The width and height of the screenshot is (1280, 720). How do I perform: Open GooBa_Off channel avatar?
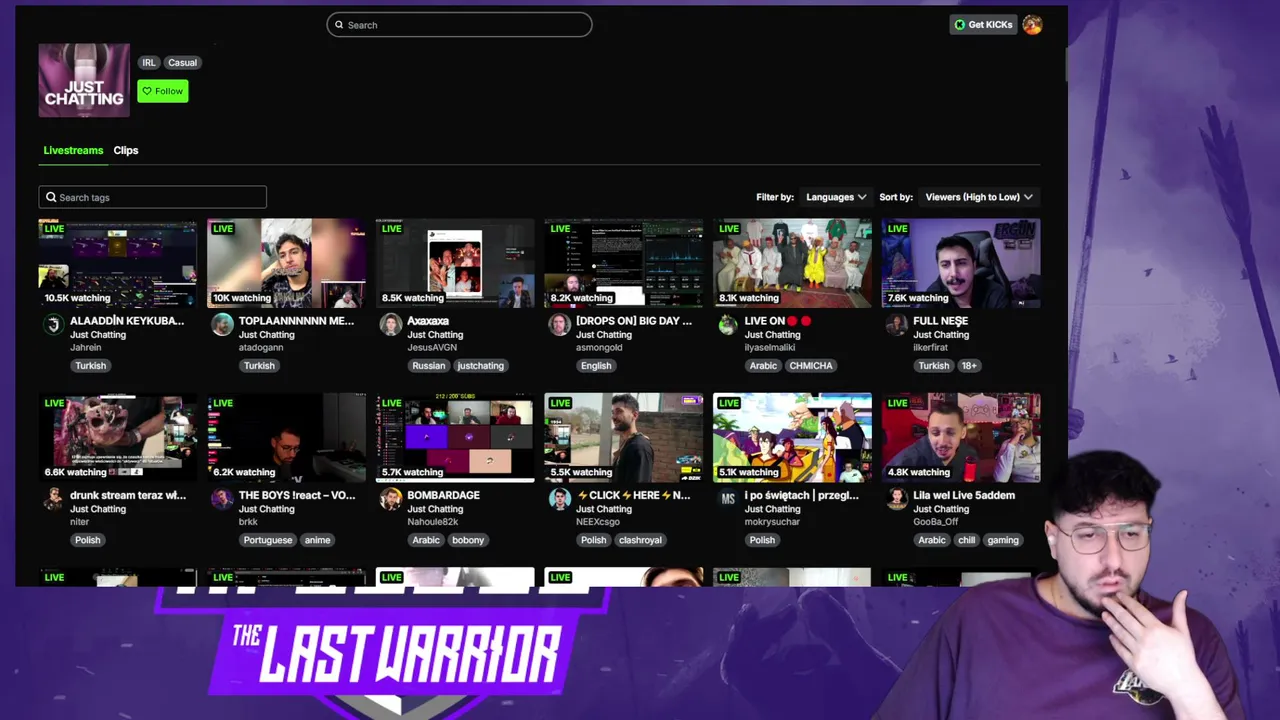click(897, 498)
